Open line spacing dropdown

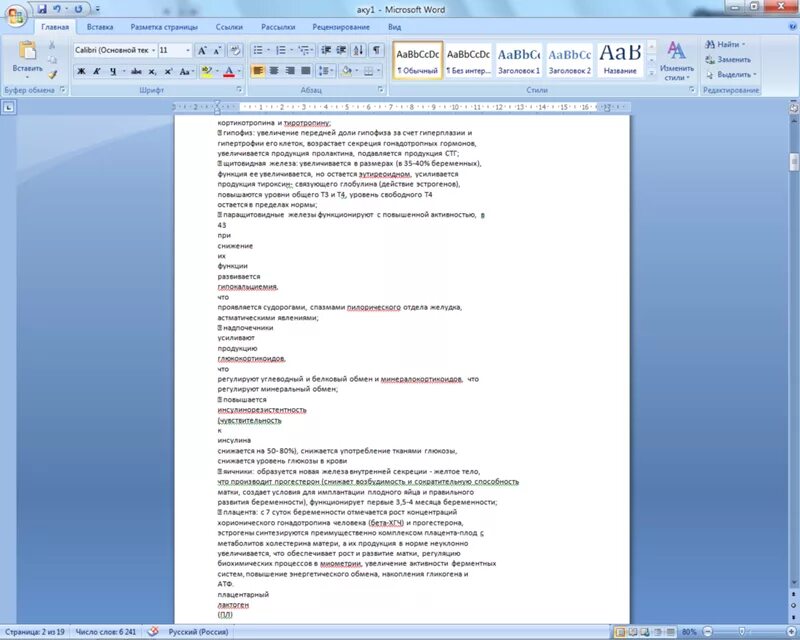click(x=326, y=71)
